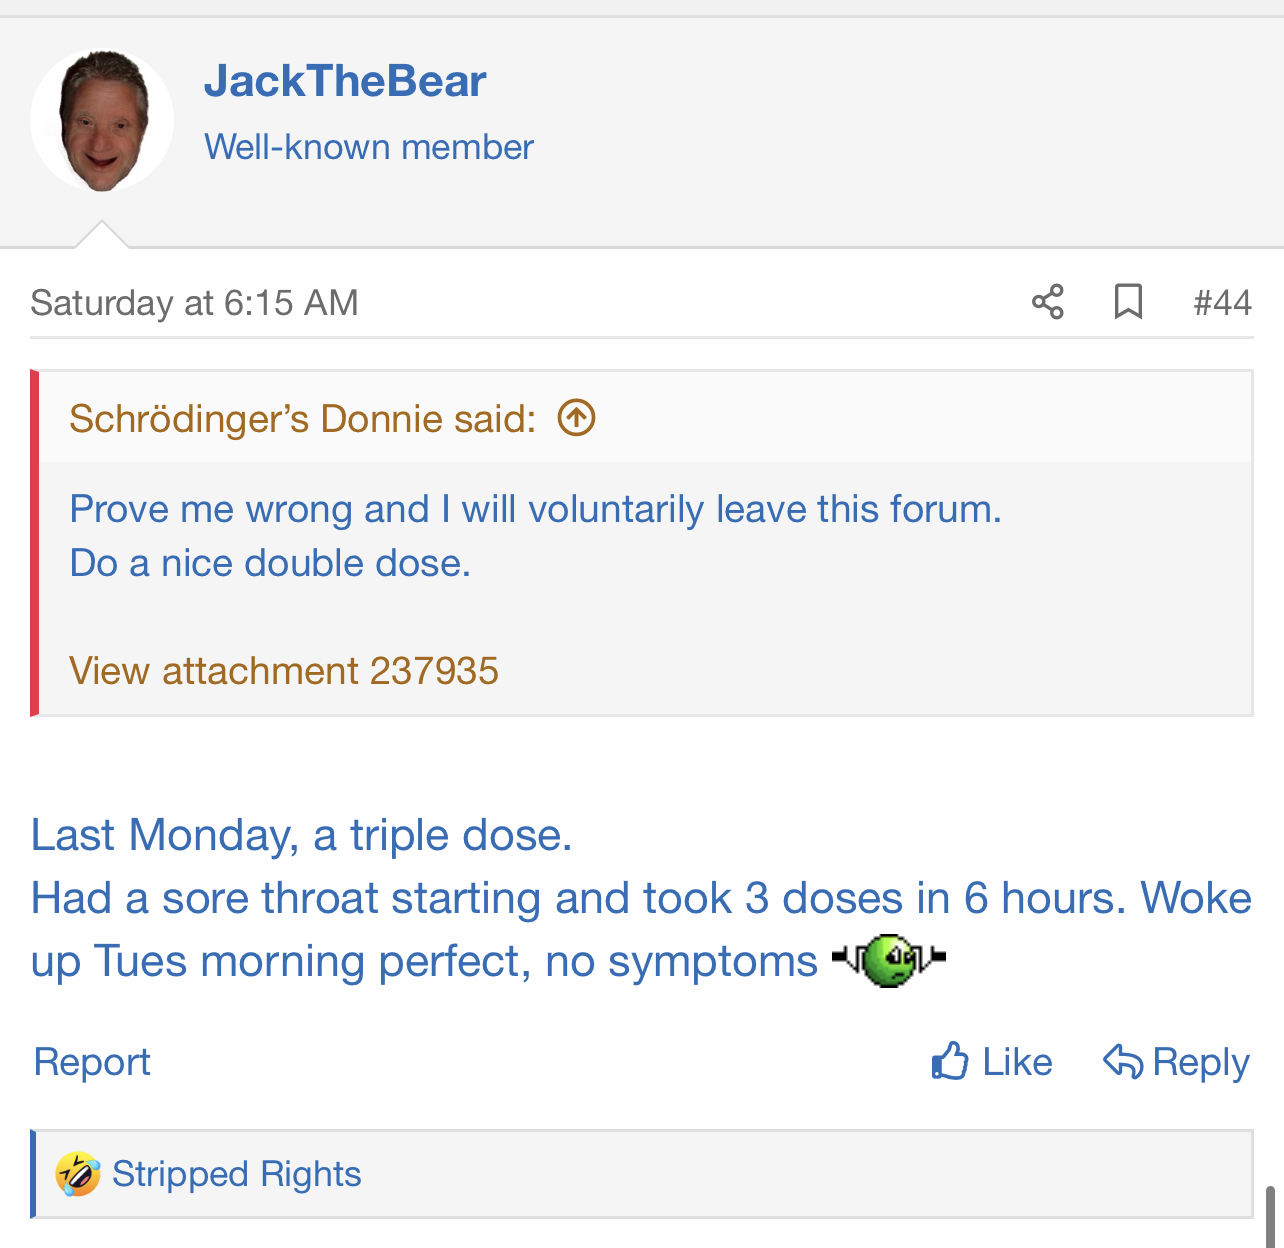The height and width of the screenshot is (1248, 1284).
Task: Open View attachment 237935 link
Action: [x=283, y=671]
